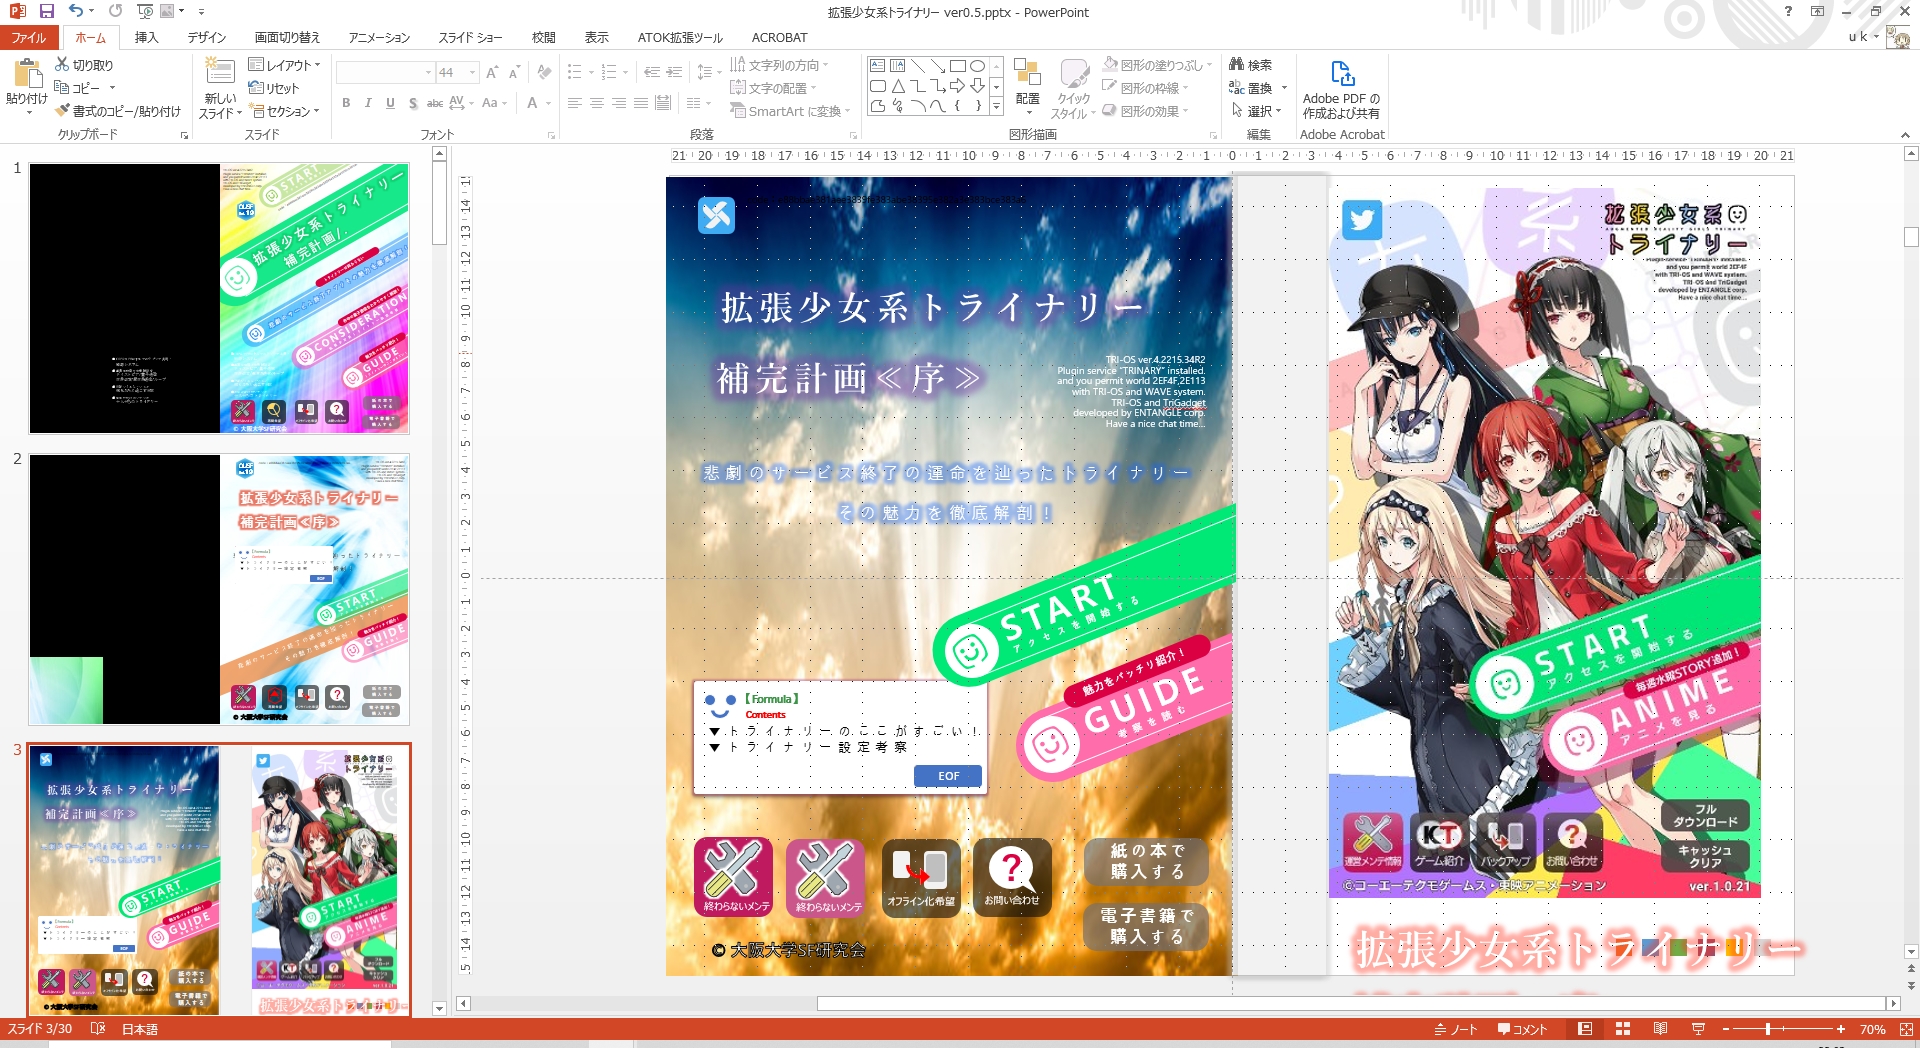Image resolution: width=1920 pixels, height=1048 pixels.
Task: Pick the straight line shape
Action: click(x=917, y=66)
